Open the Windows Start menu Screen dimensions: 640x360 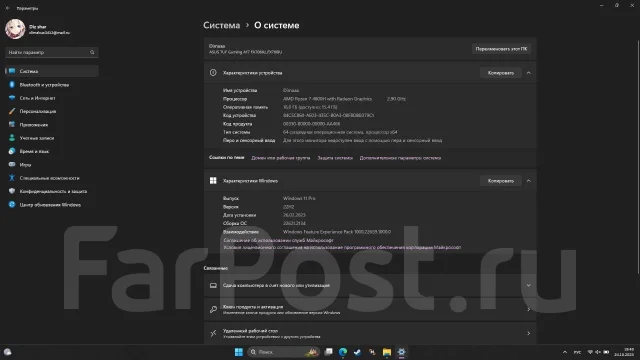pyautogui.click(x=239, y=352)
